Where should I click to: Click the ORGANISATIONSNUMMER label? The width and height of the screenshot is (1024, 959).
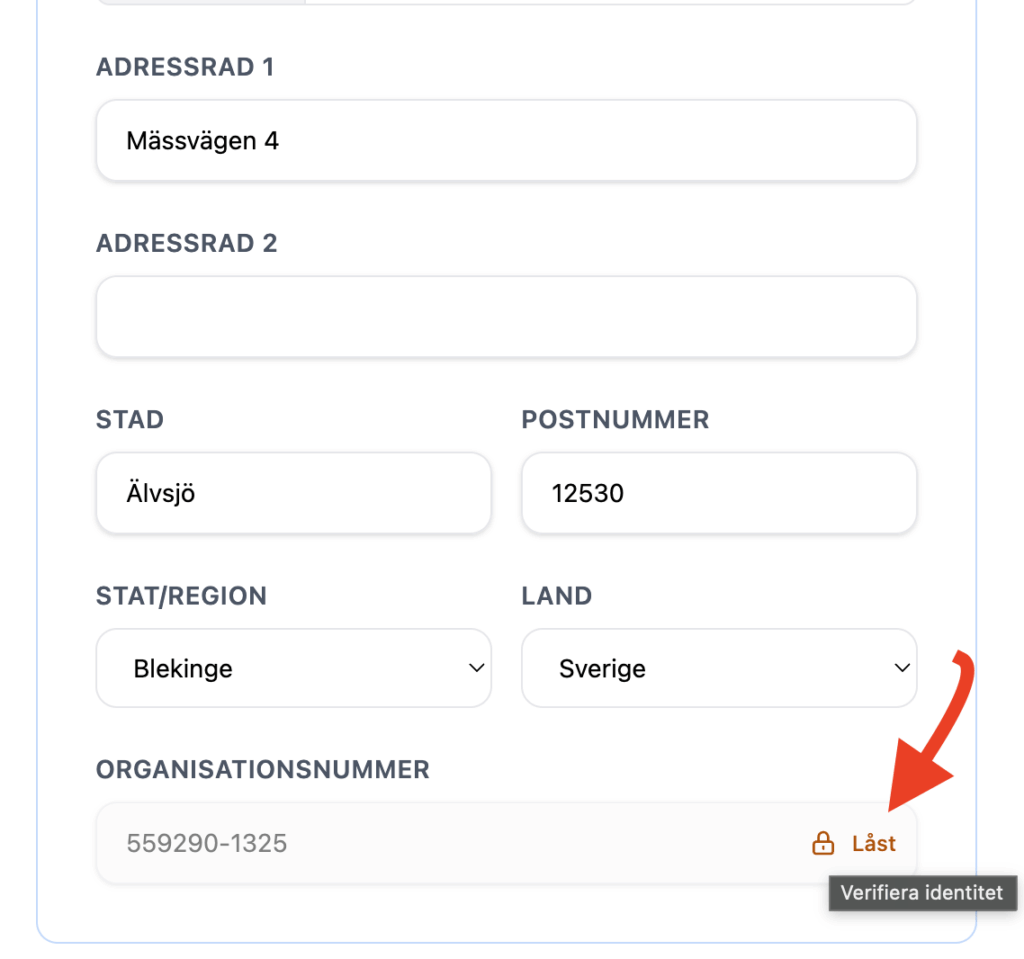(x=262, y=769)
